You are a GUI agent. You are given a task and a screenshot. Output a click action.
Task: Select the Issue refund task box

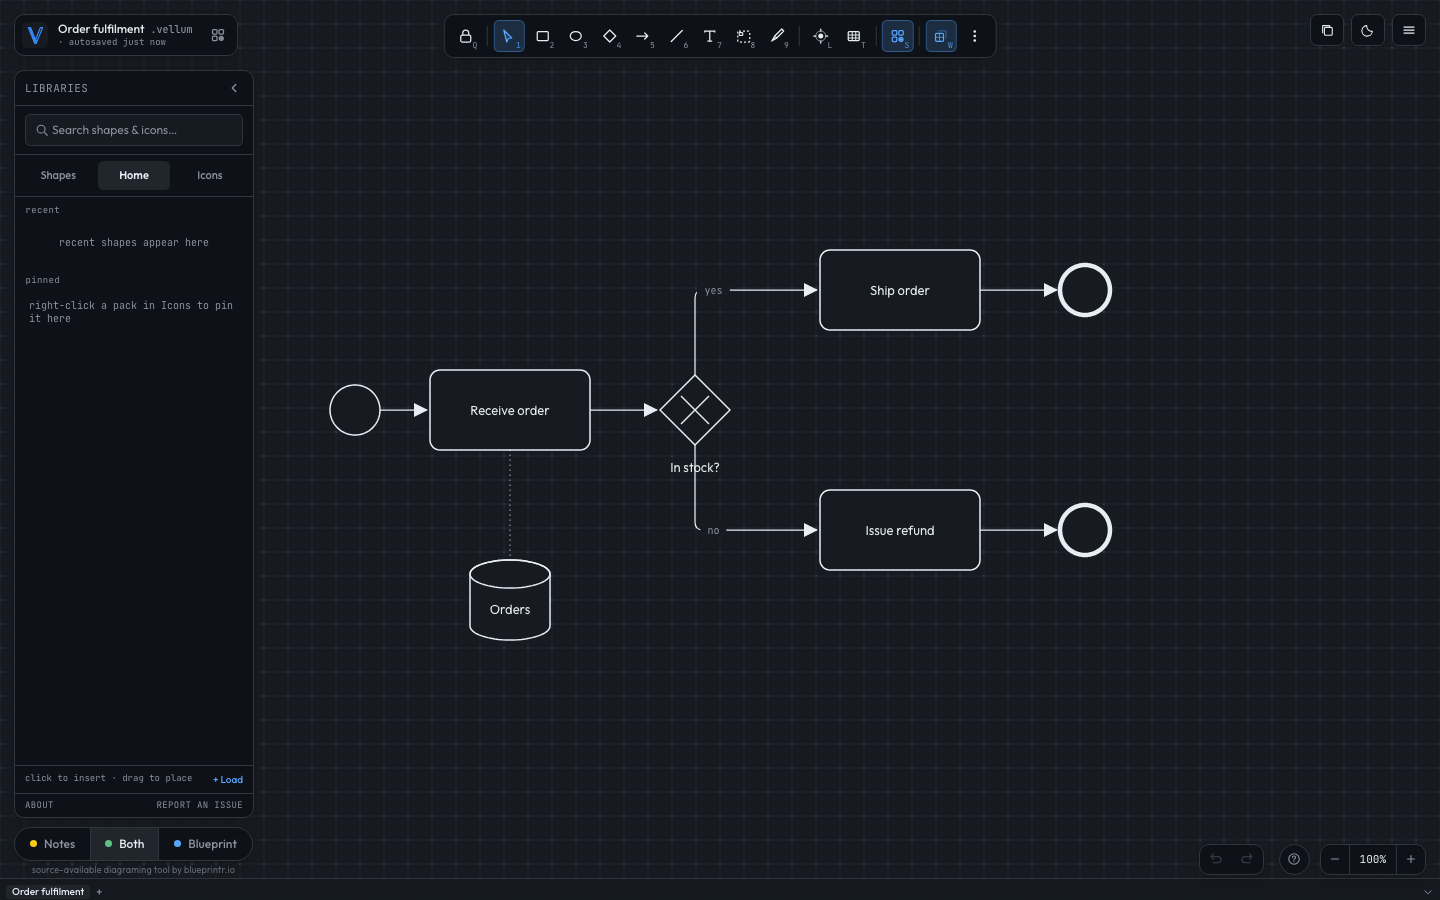coord(900,530)
